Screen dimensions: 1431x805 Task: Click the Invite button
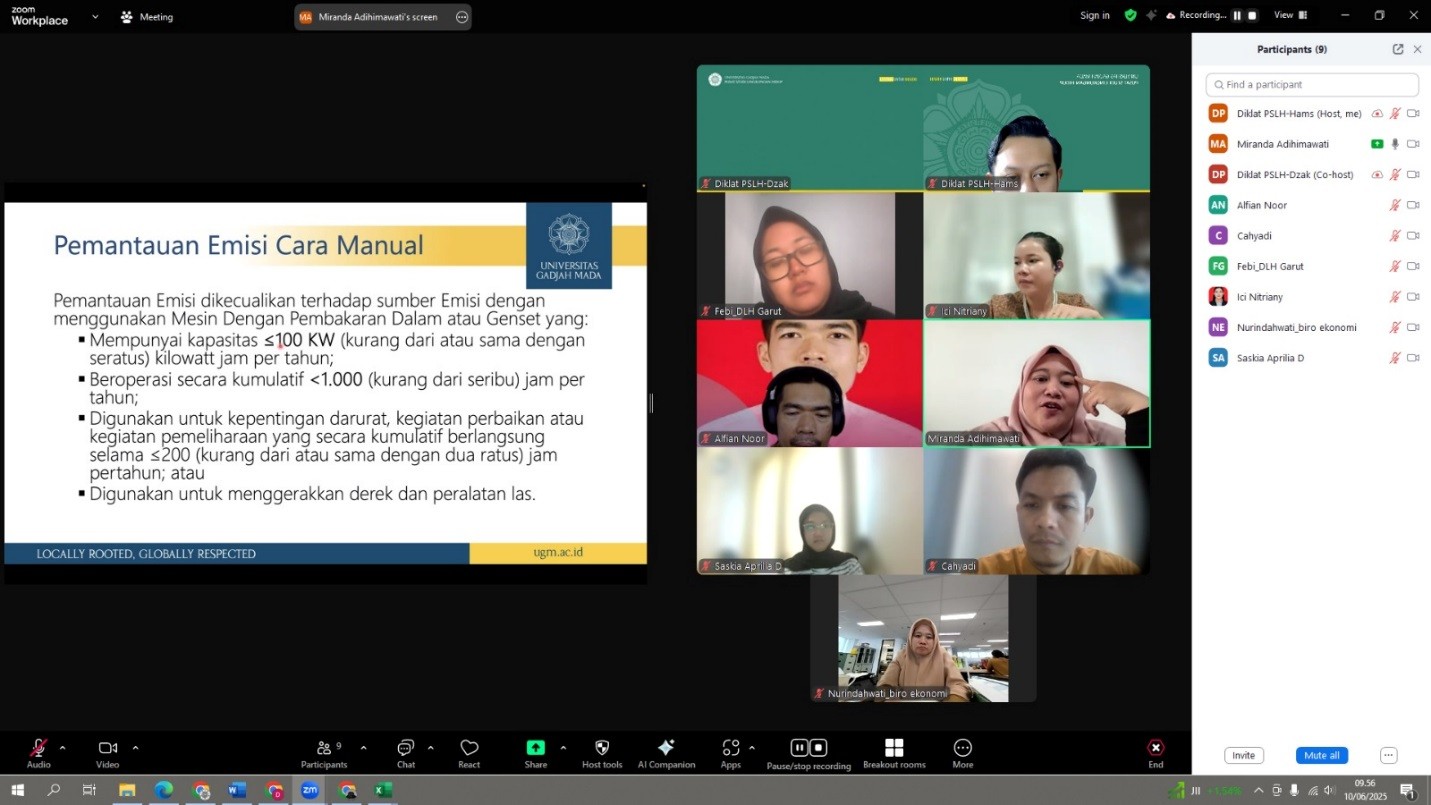pos(1243,756)
